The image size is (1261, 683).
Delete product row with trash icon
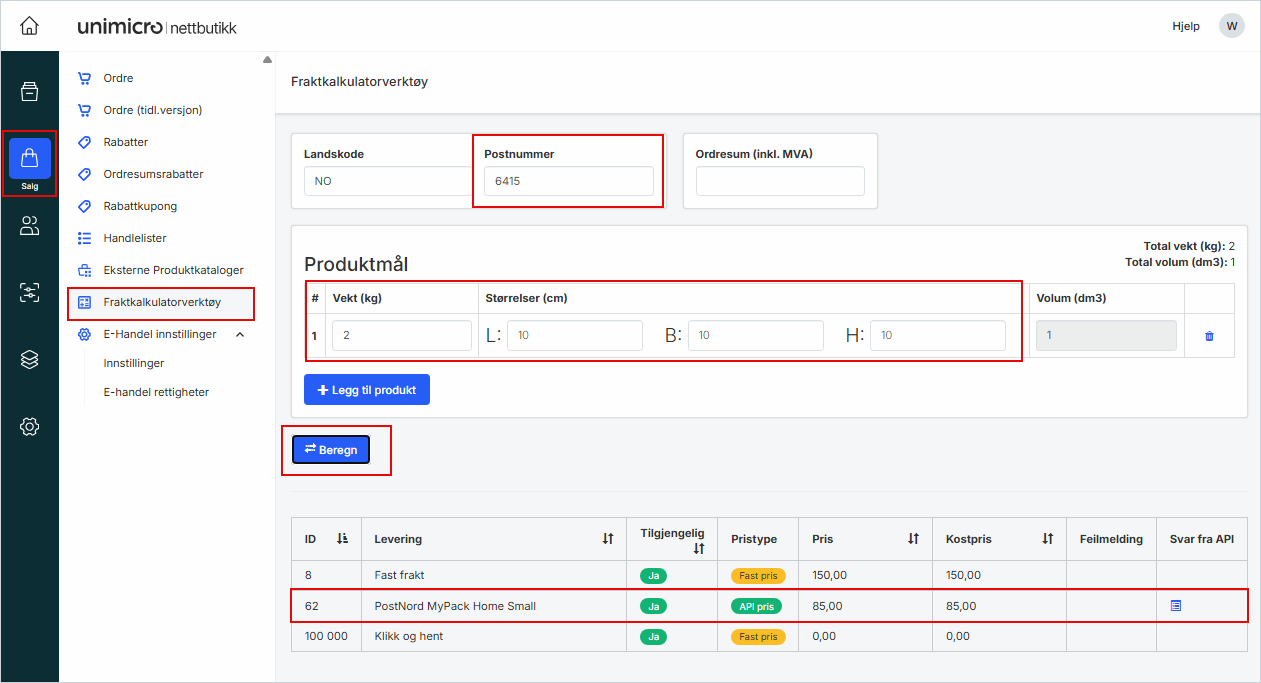[1209, 336]
